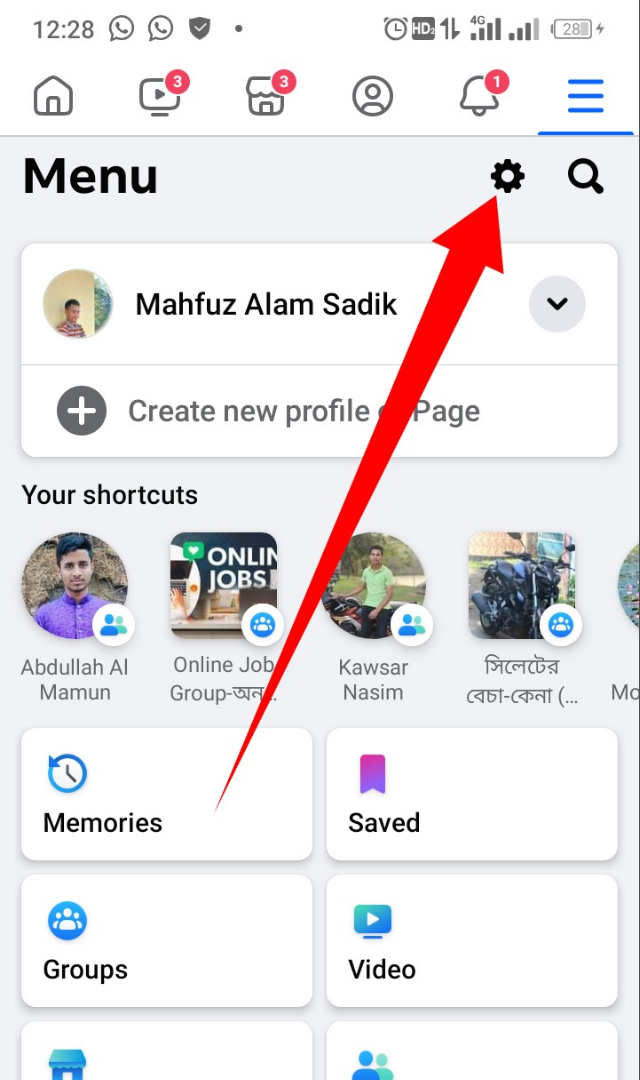Go to the Home feed icon
This screenshot has width=640, height=1080.
click(53, 97)
